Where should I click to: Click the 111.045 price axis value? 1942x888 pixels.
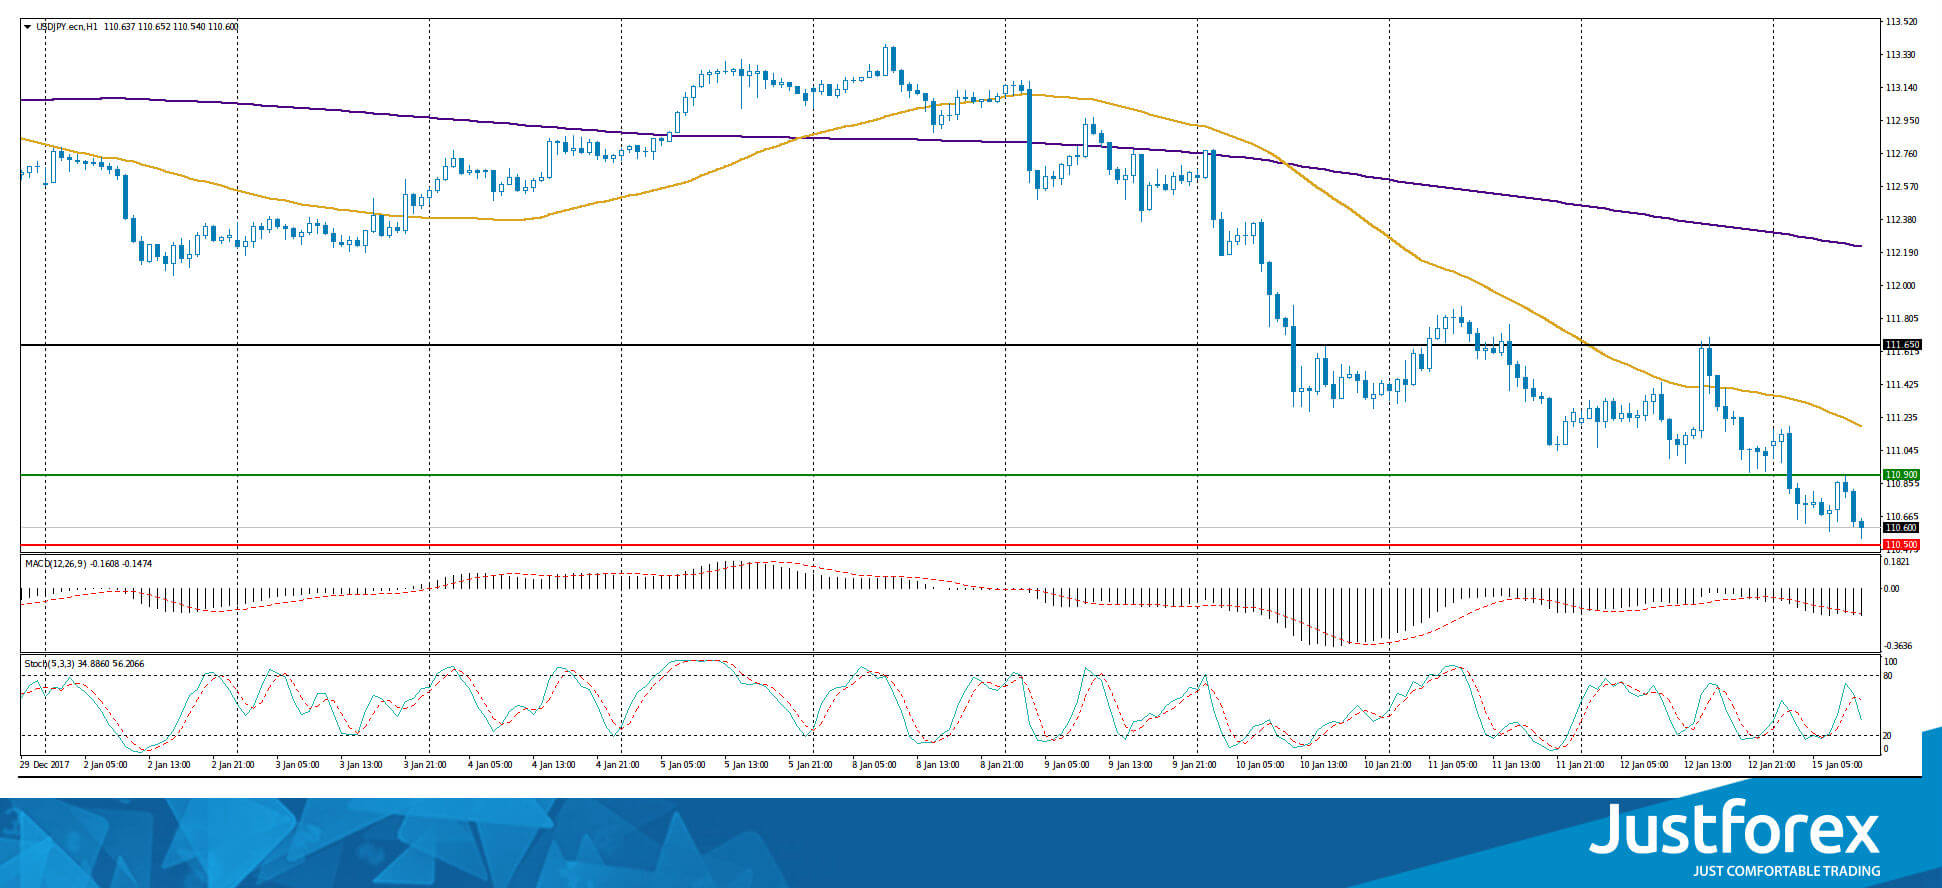point(1902,451)
